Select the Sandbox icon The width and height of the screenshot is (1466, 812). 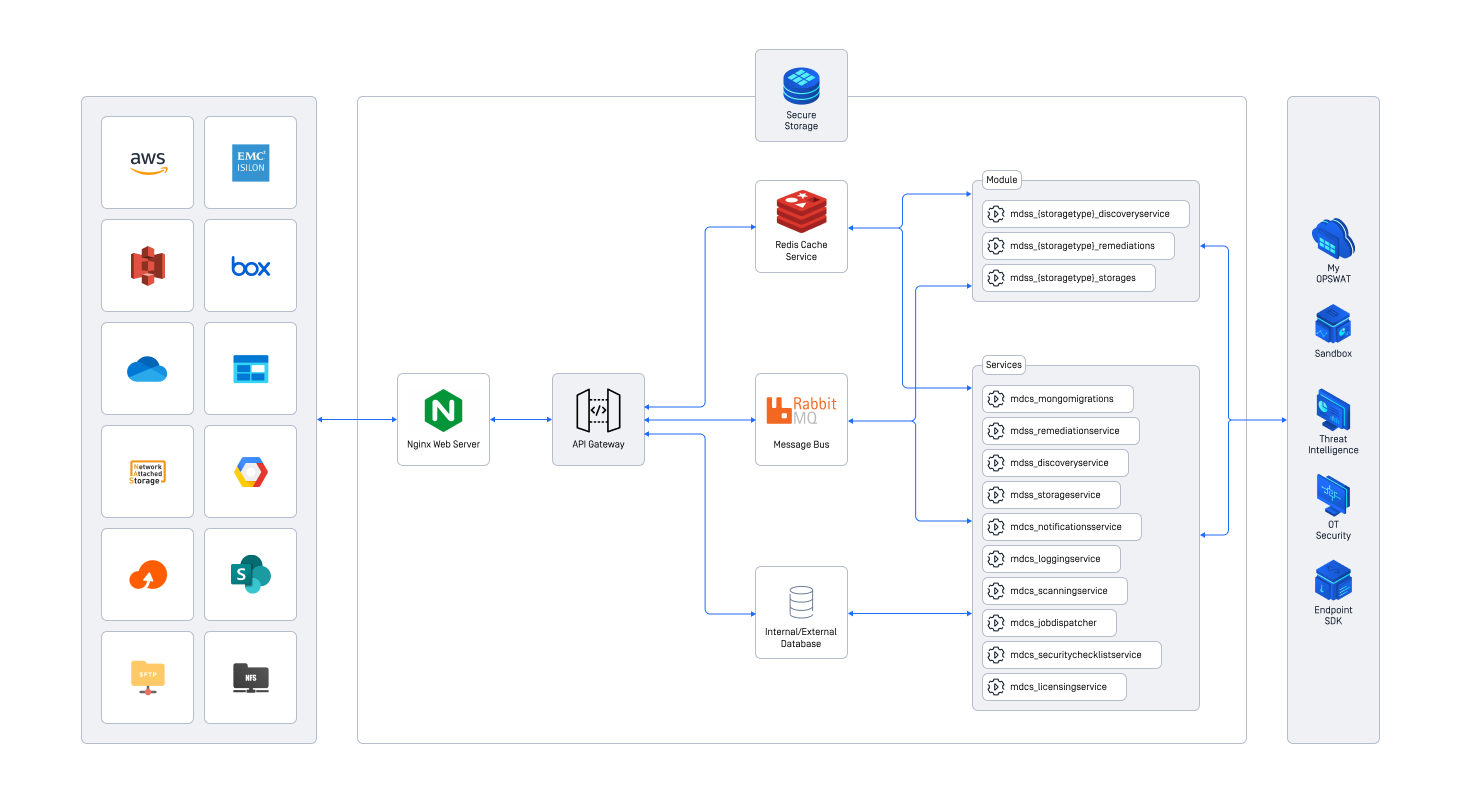(x=1333, y=326)
